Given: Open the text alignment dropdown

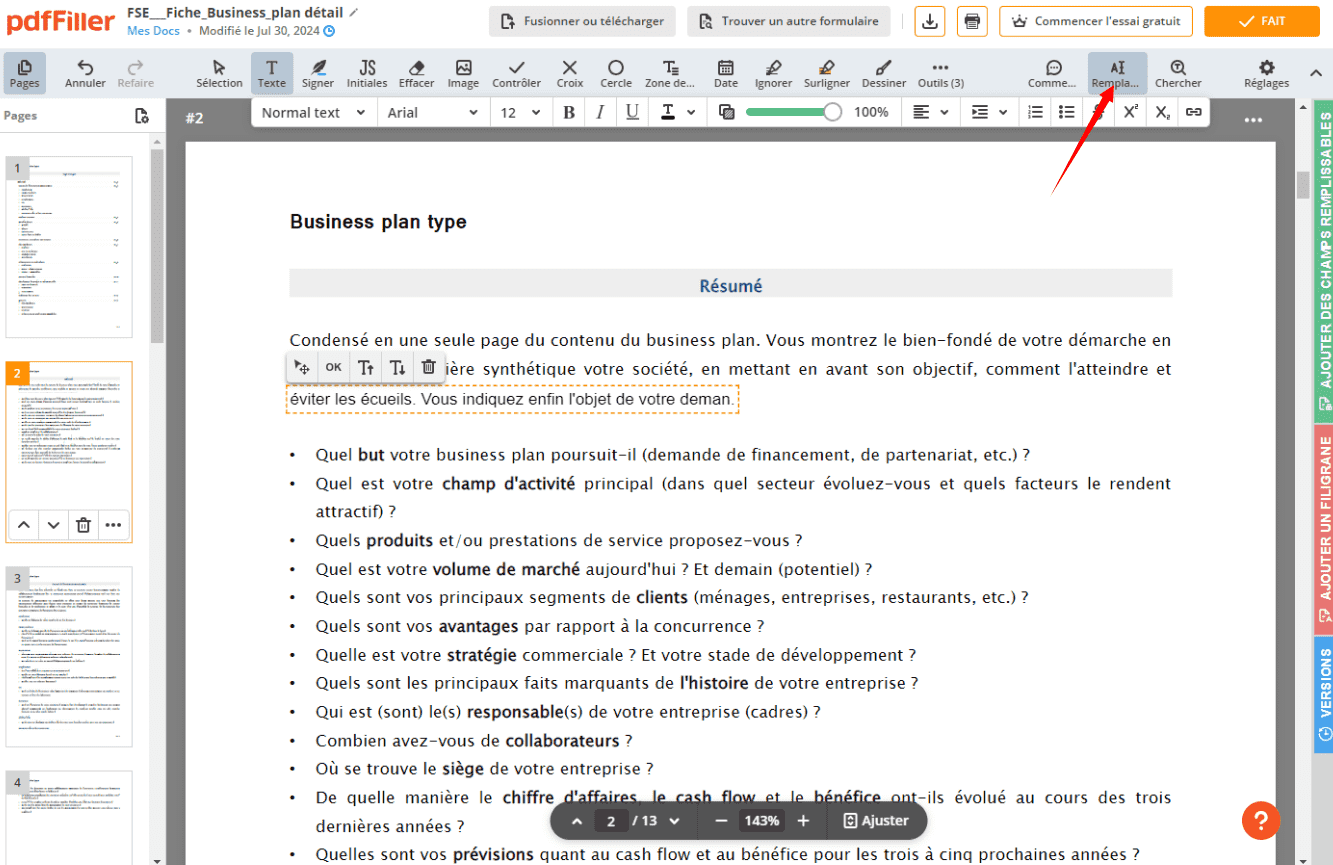Looking at the screenshot, I should click(931, 112).
